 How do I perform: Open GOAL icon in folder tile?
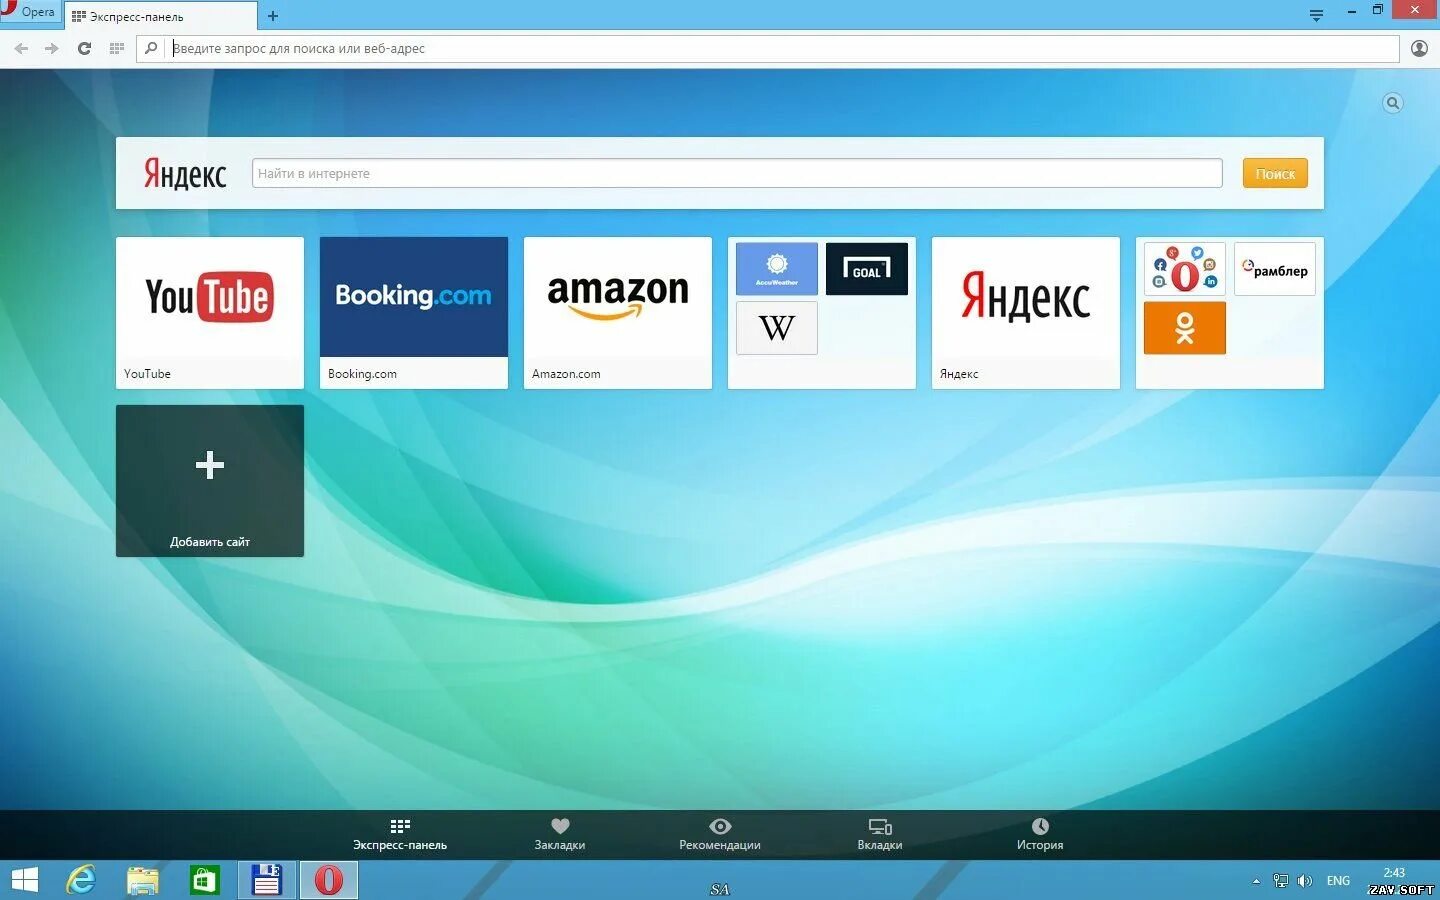coord(867,269)
